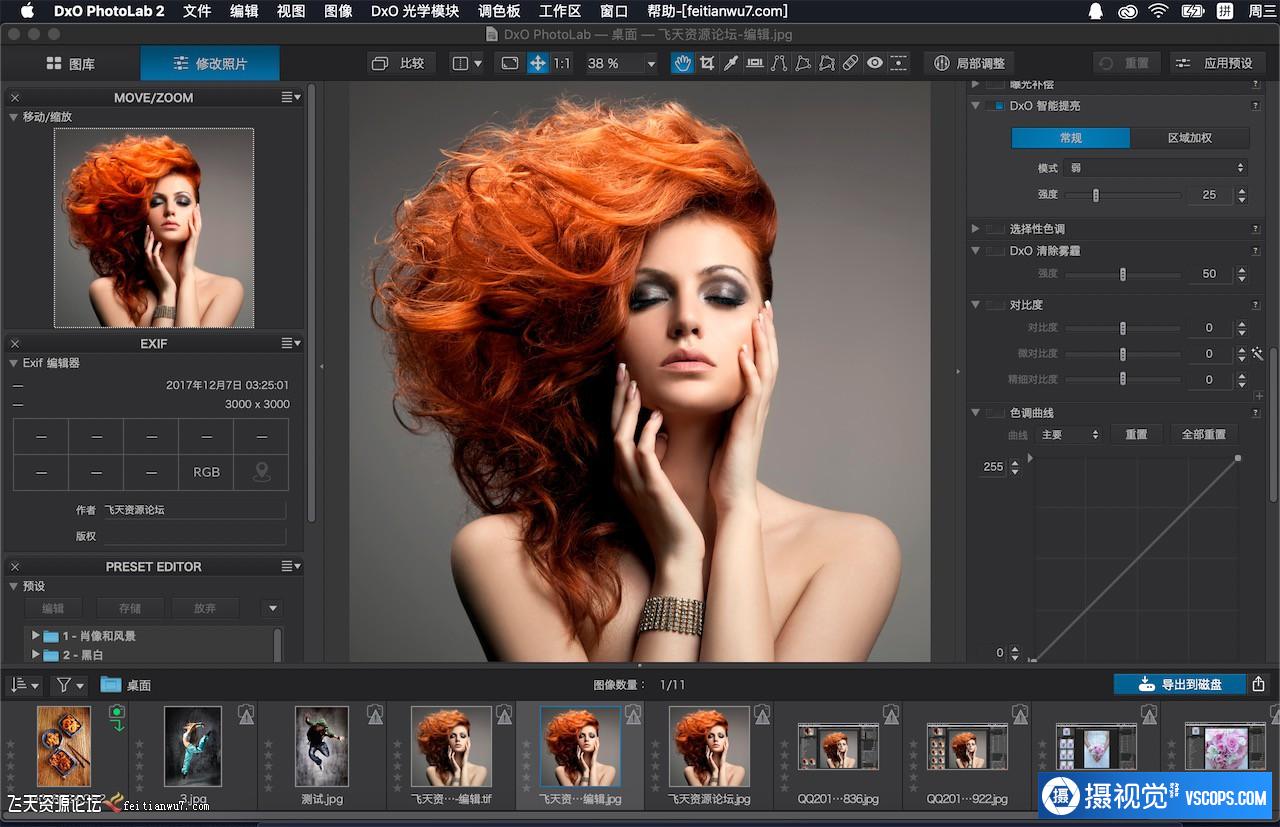Image resolution: width=1280 pixels, height=827 pixels.
Task: Enable the 对比度 correction toggle
Action: pos(995,305)
